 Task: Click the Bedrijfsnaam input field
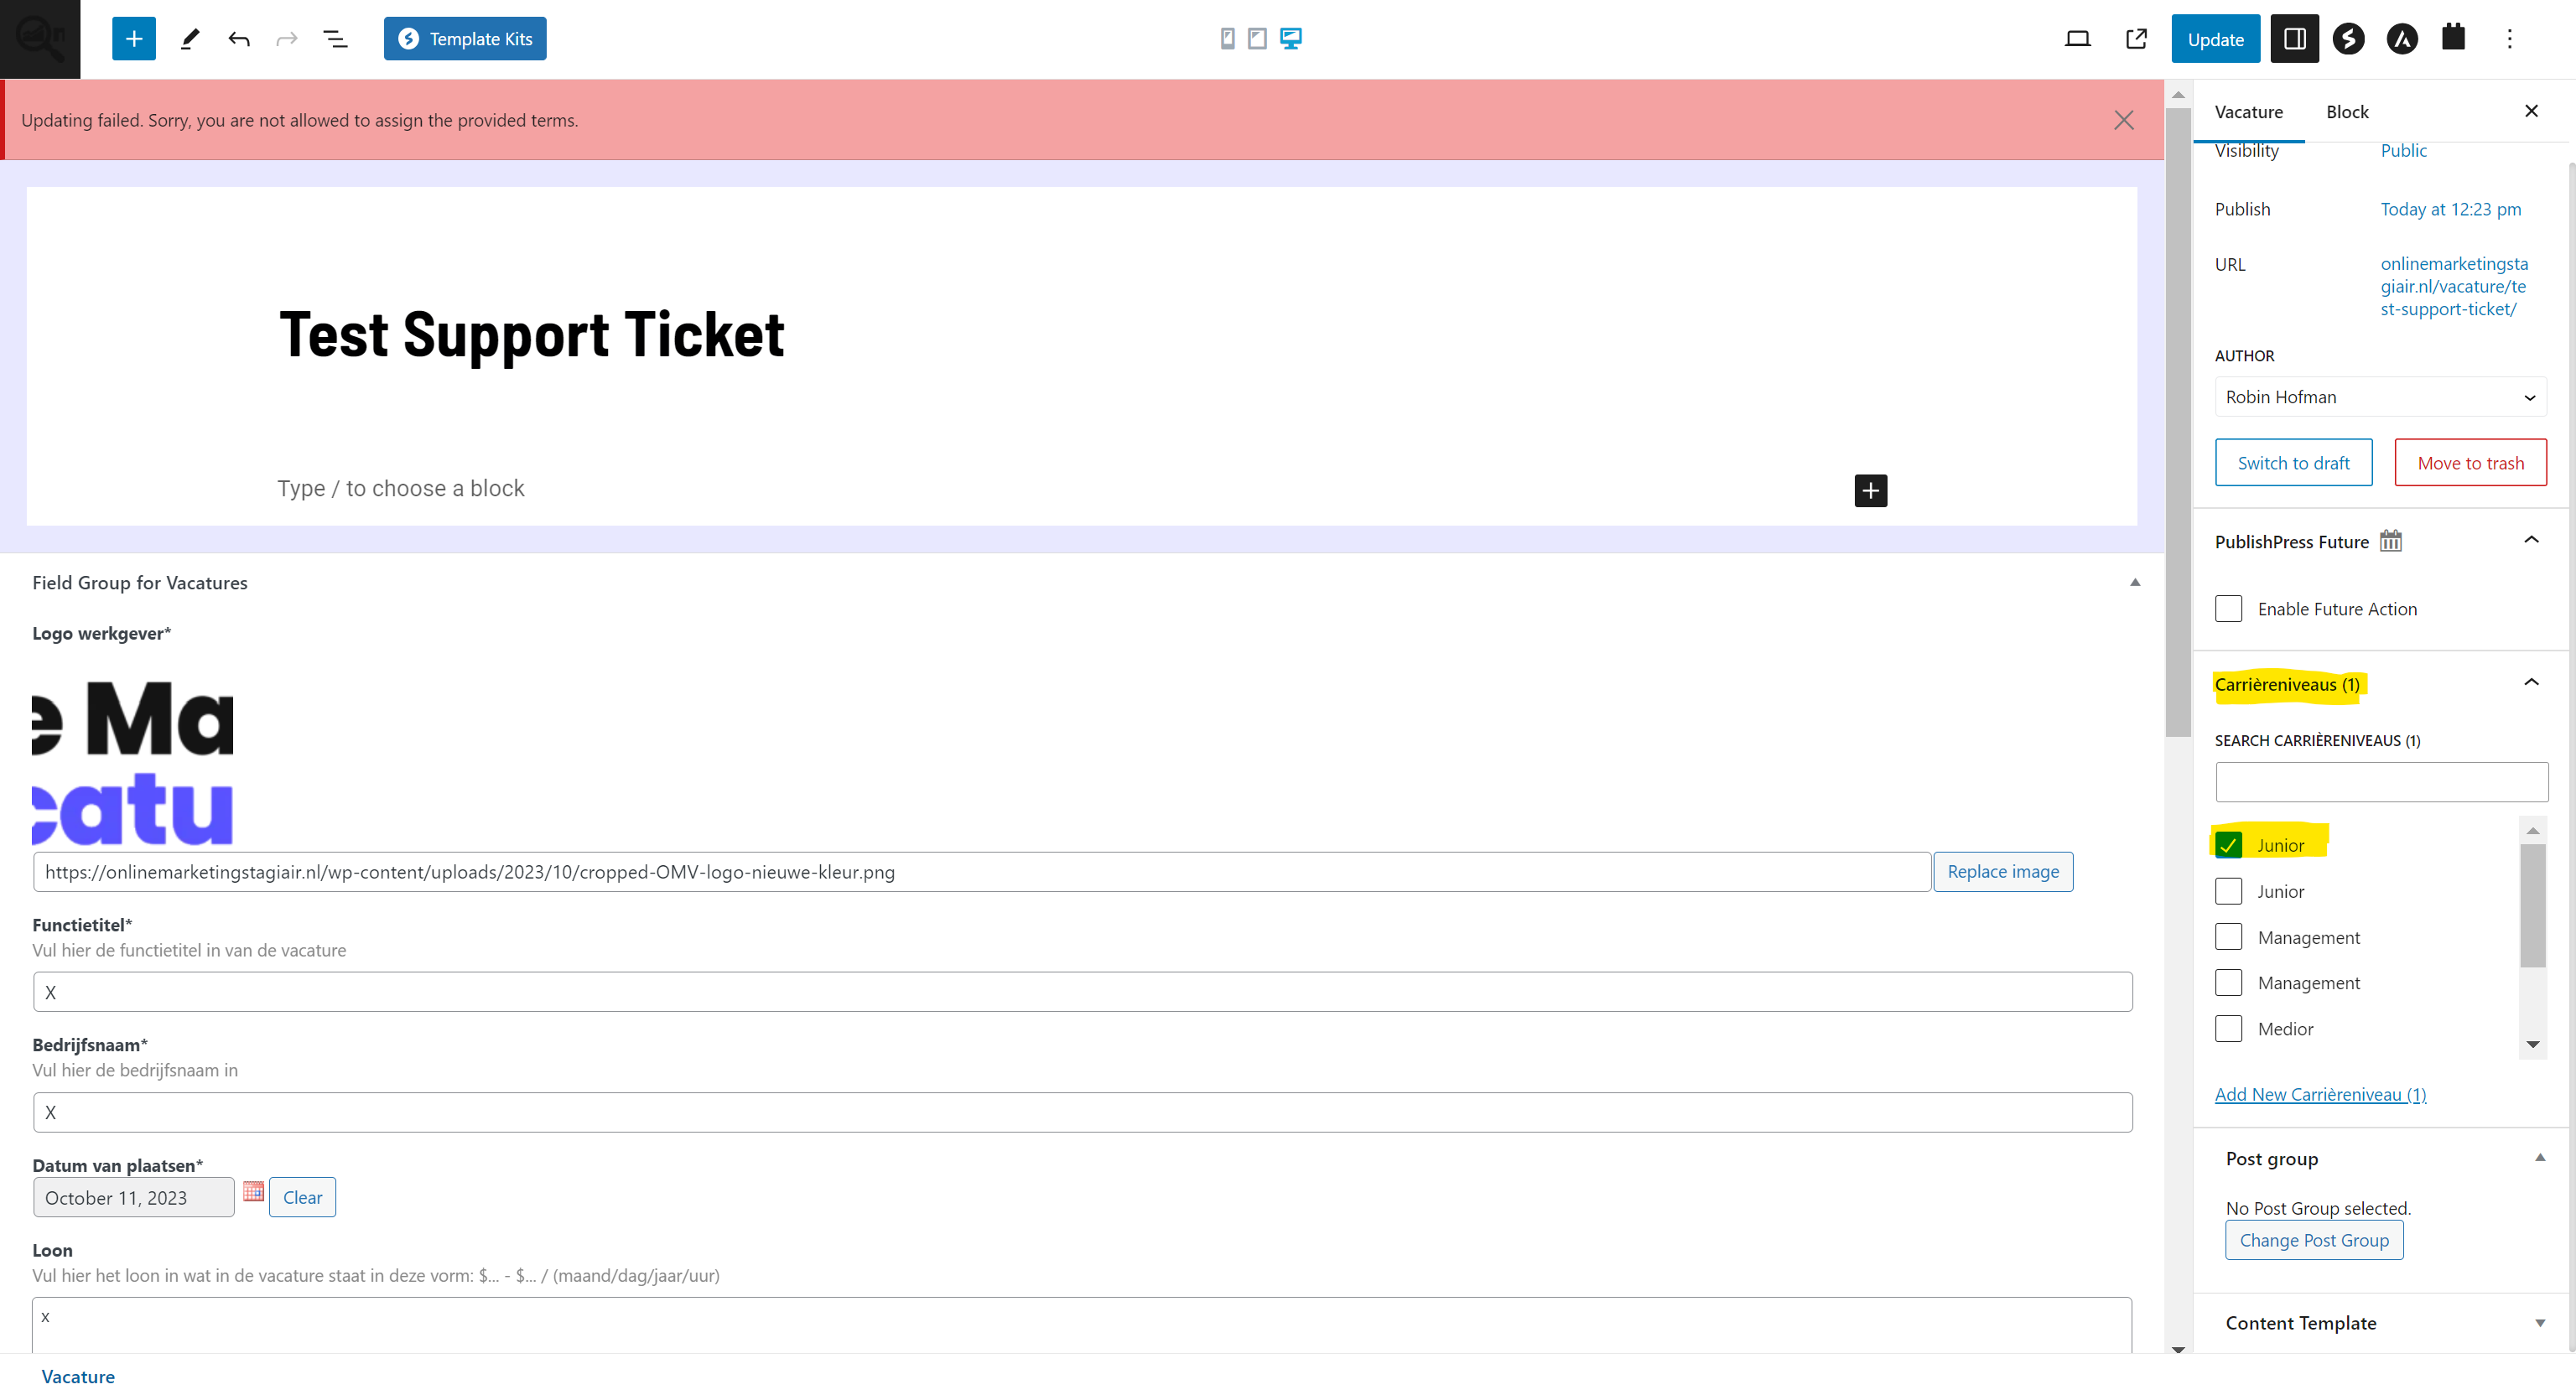(x=1082, y=1112)
